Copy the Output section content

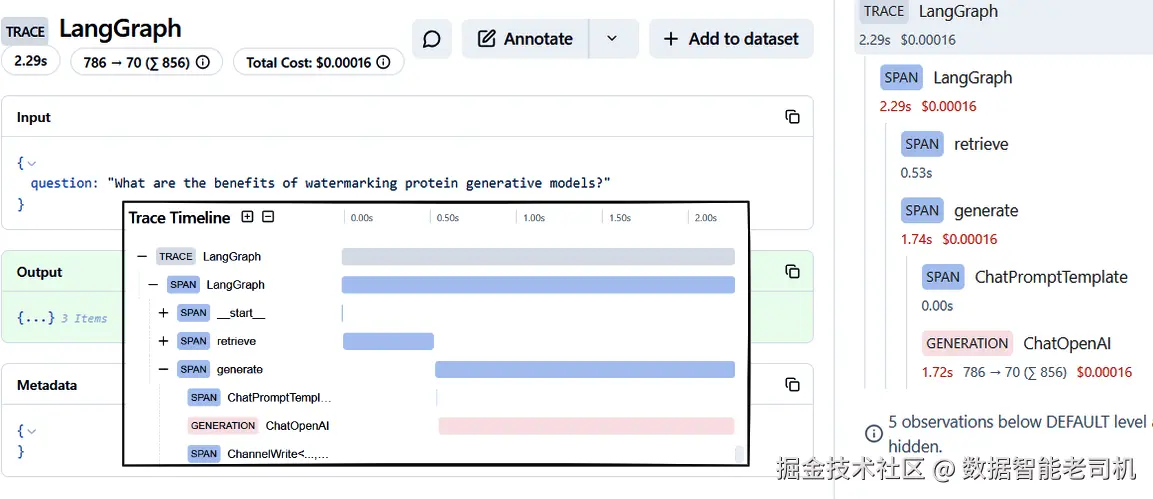[x=792, y=272]
